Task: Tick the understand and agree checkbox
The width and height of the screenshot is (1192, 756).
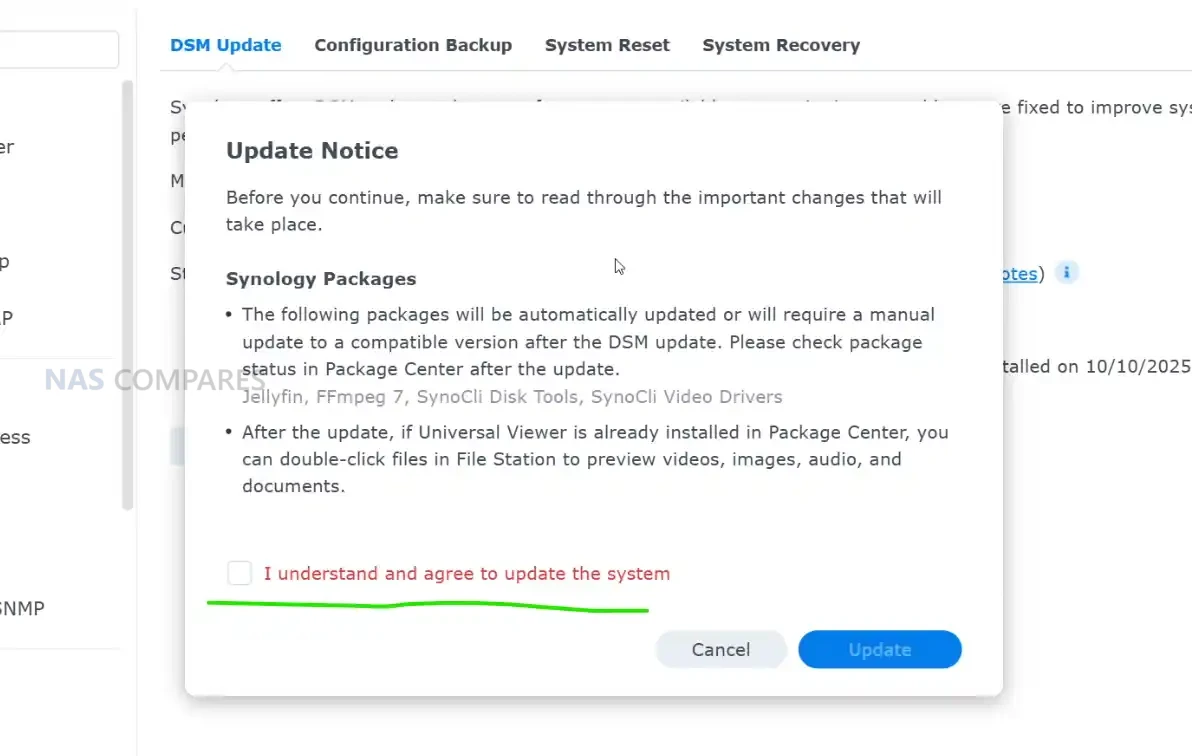Action: point(239,573)
